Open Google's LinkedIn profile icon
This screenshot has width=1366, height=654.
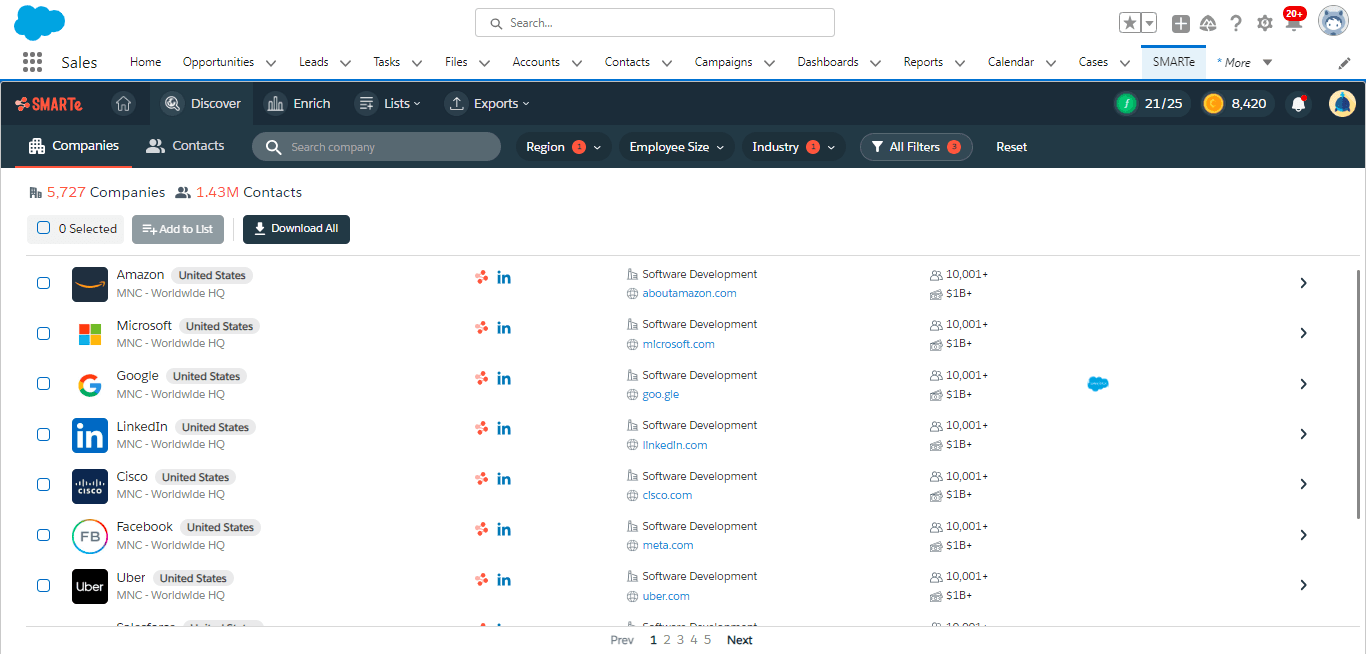[504, 378]
